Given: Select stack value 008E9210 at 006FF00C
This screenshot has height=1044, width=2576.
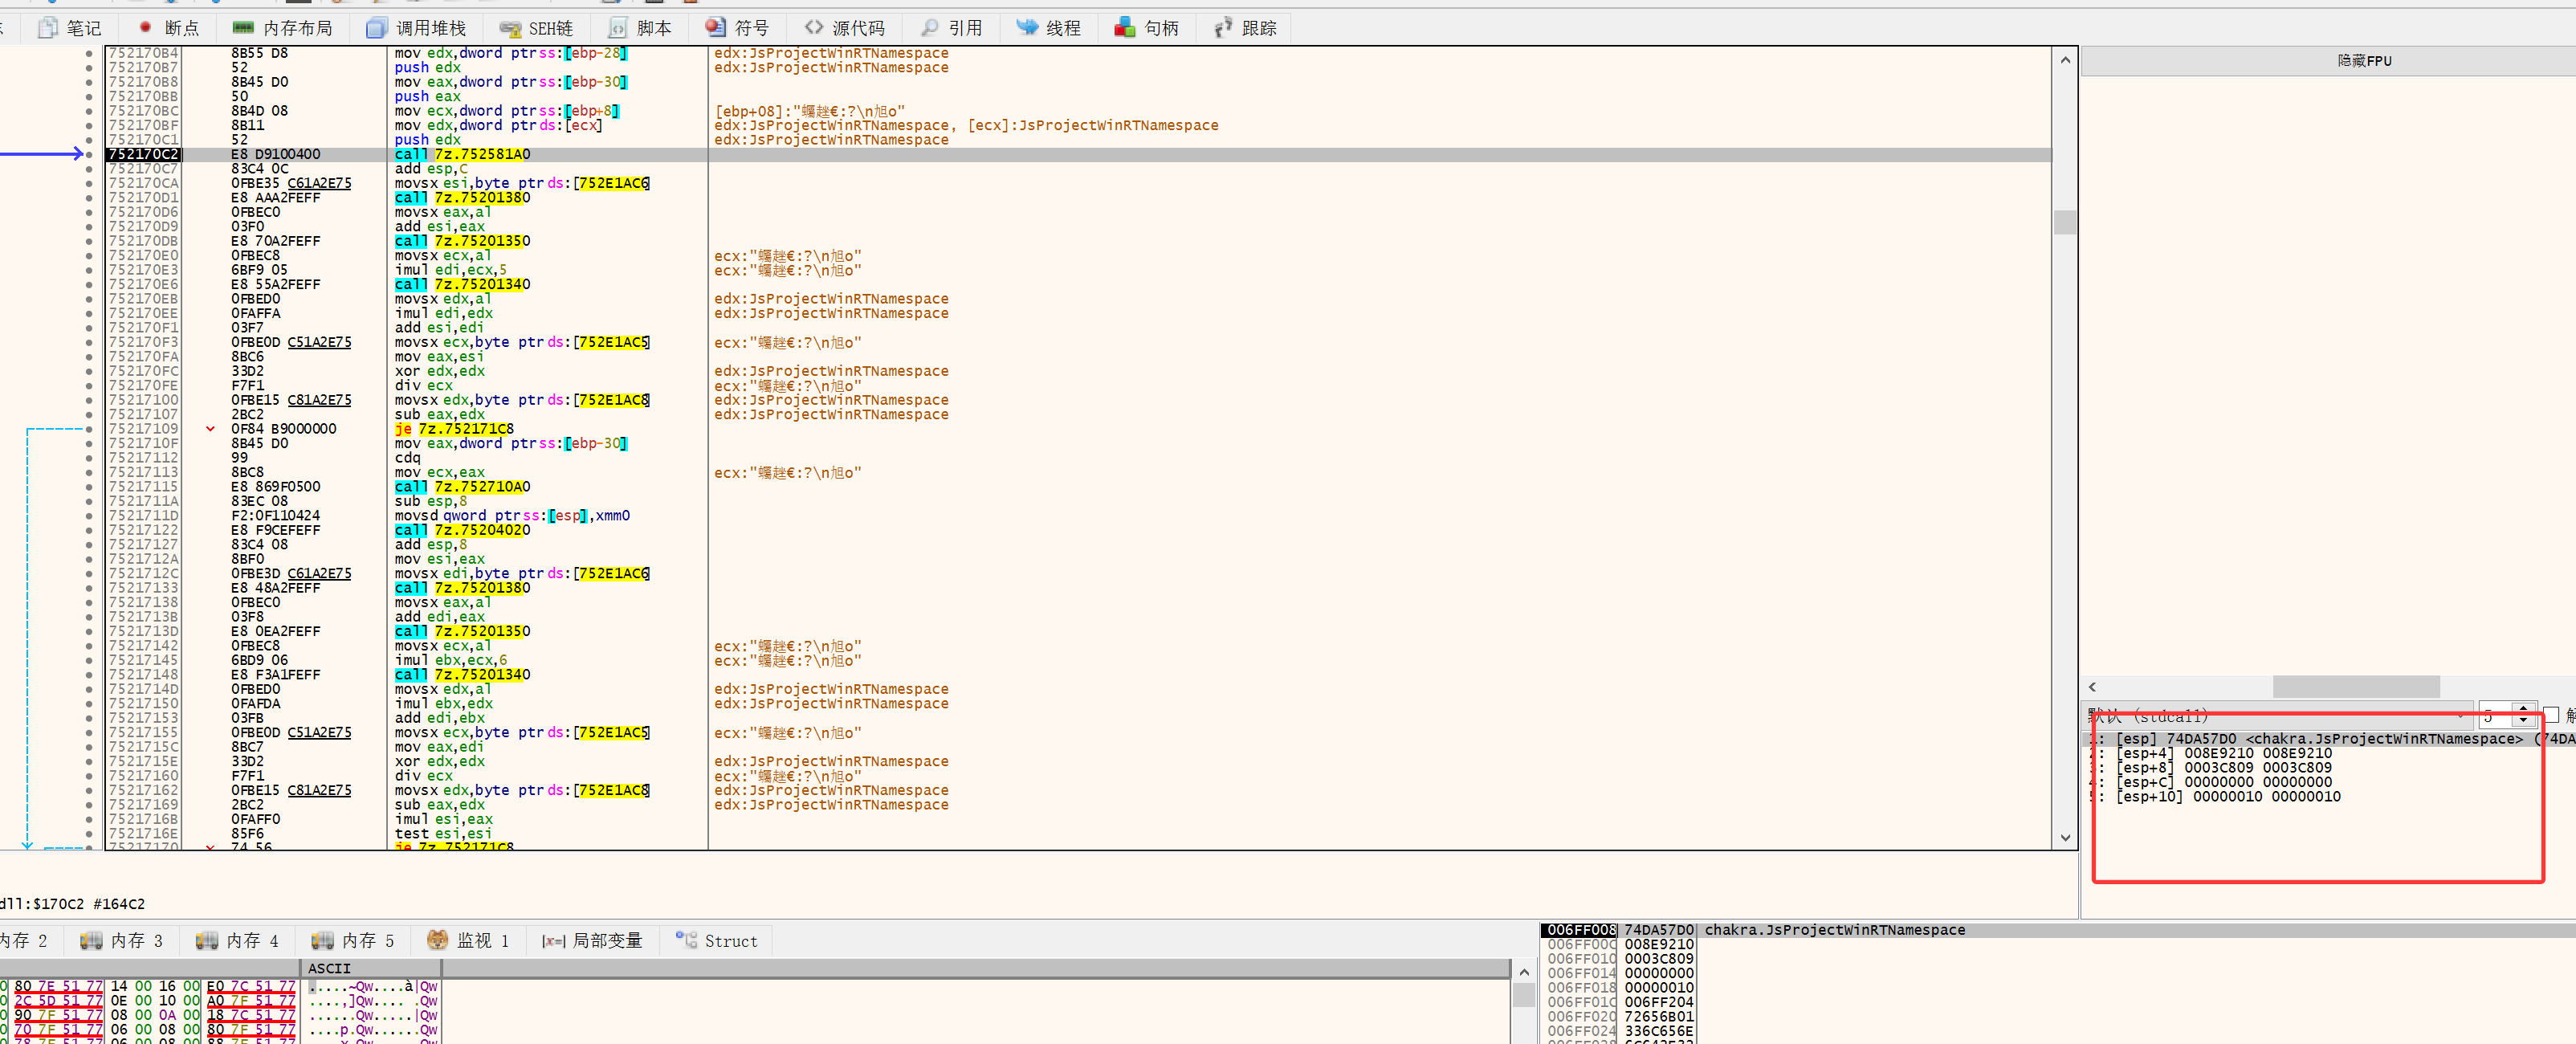Looking at the screenshot, I should [x=1659, y=944].
